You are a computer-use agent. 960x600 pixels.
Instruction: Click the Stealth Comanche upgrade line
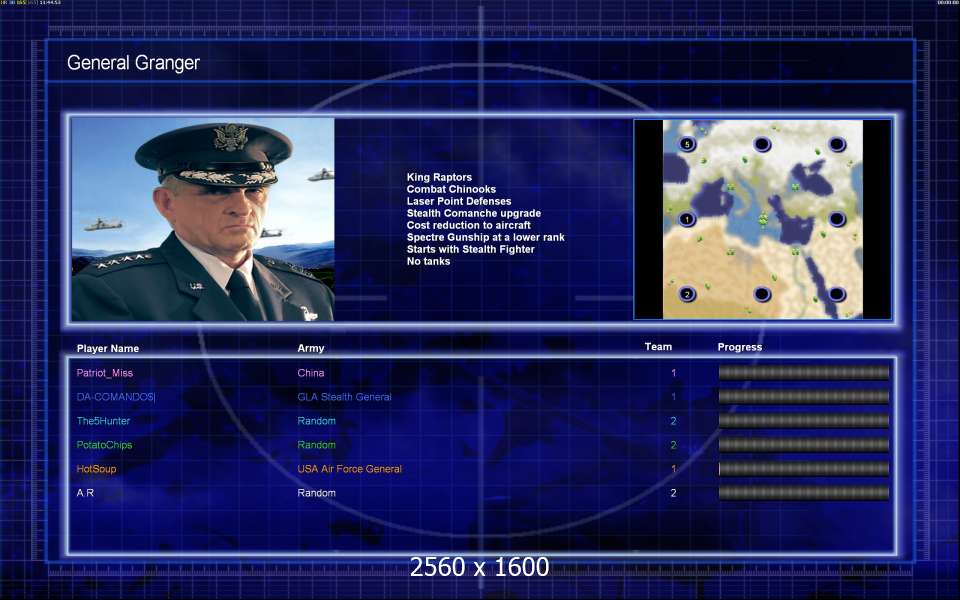(474, 213)
